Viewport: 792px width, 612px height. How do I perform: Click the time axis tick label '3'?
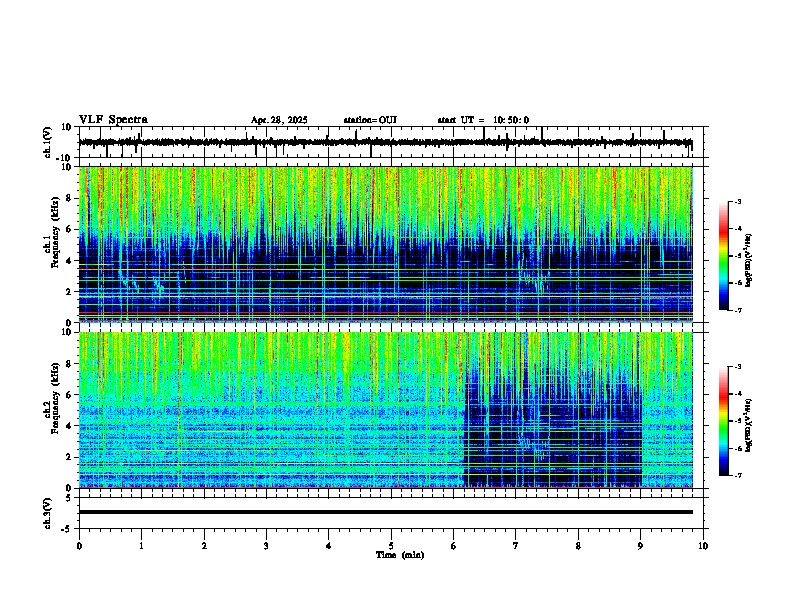click(266, 546)
